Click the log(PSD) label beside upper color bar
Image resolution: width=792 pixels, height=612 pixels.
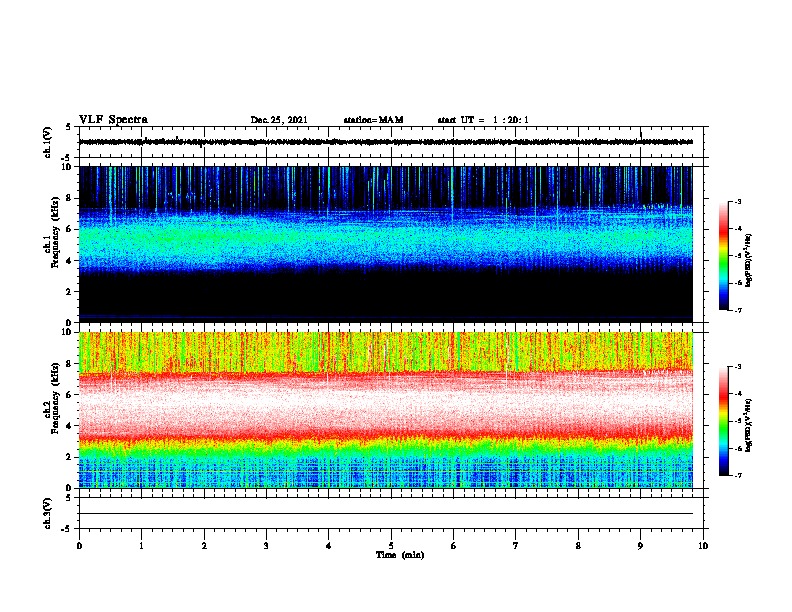tap(748, 260)
